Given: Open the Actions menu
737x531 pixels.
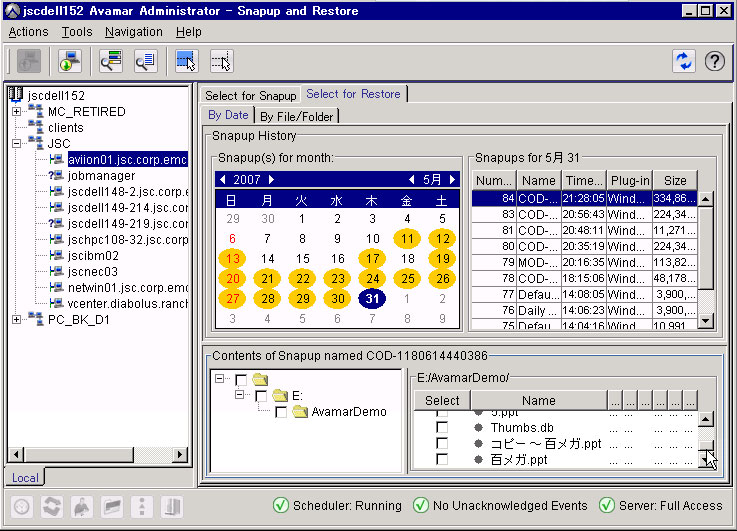Looking at the screenshot, I should 29,32.
